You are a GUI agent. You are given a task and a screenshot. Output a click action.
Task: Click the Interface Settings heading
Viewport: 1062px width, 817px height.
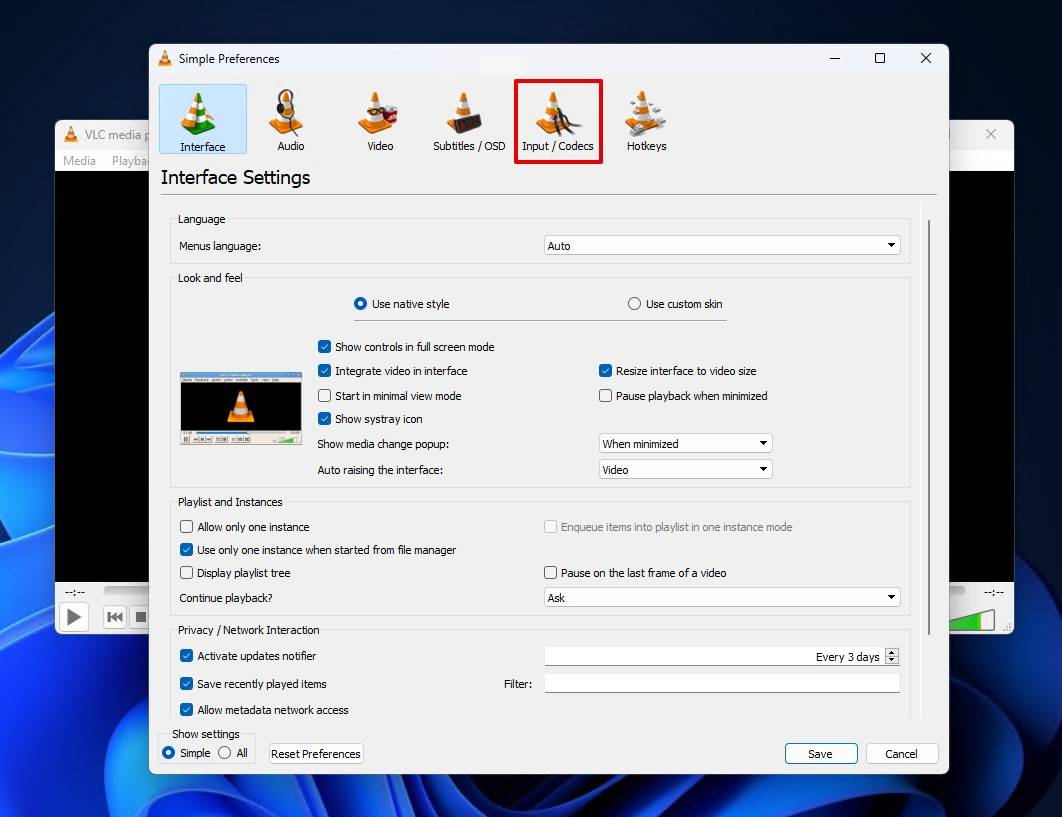click(x=235, y=177)
